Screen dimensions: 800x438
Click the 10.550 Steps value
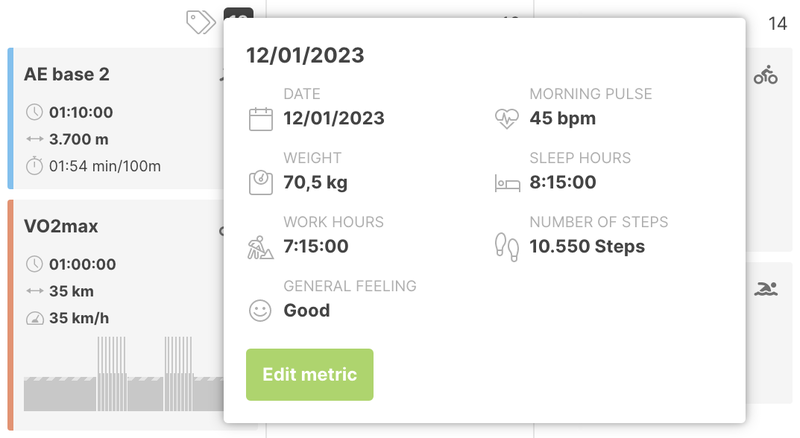tap(587, 246)
